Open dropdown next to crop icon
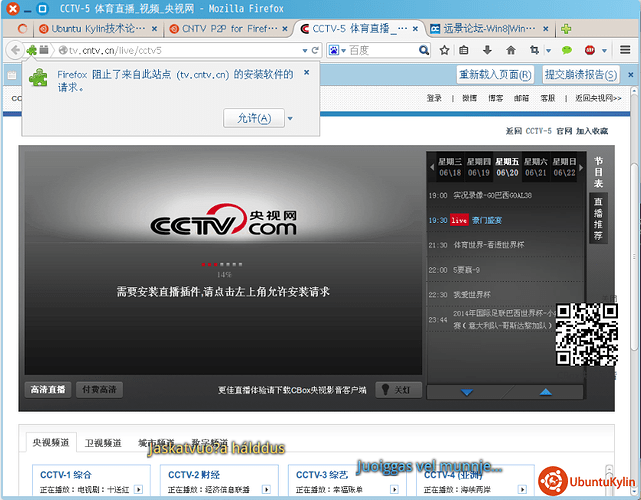The image size is (641, 500). click(x=549, y=51)
